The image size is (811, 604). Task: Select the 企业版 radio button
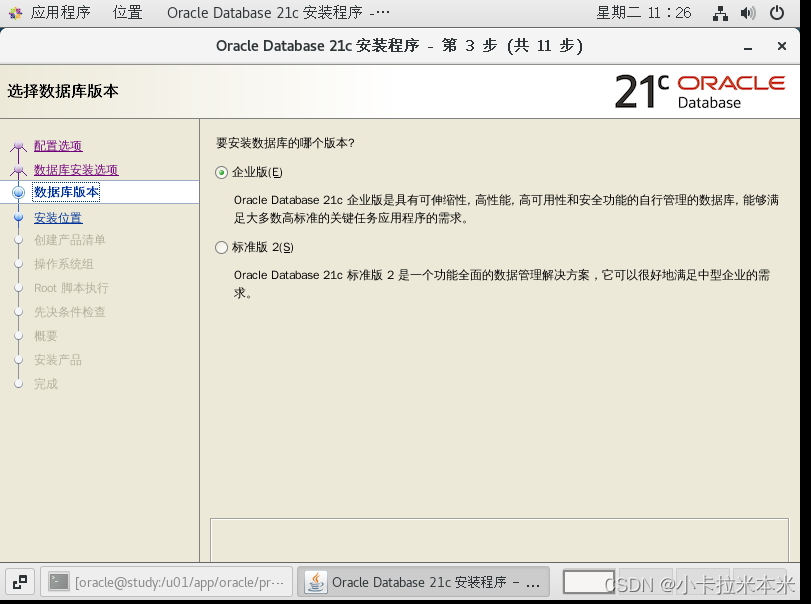pos(220,172)
